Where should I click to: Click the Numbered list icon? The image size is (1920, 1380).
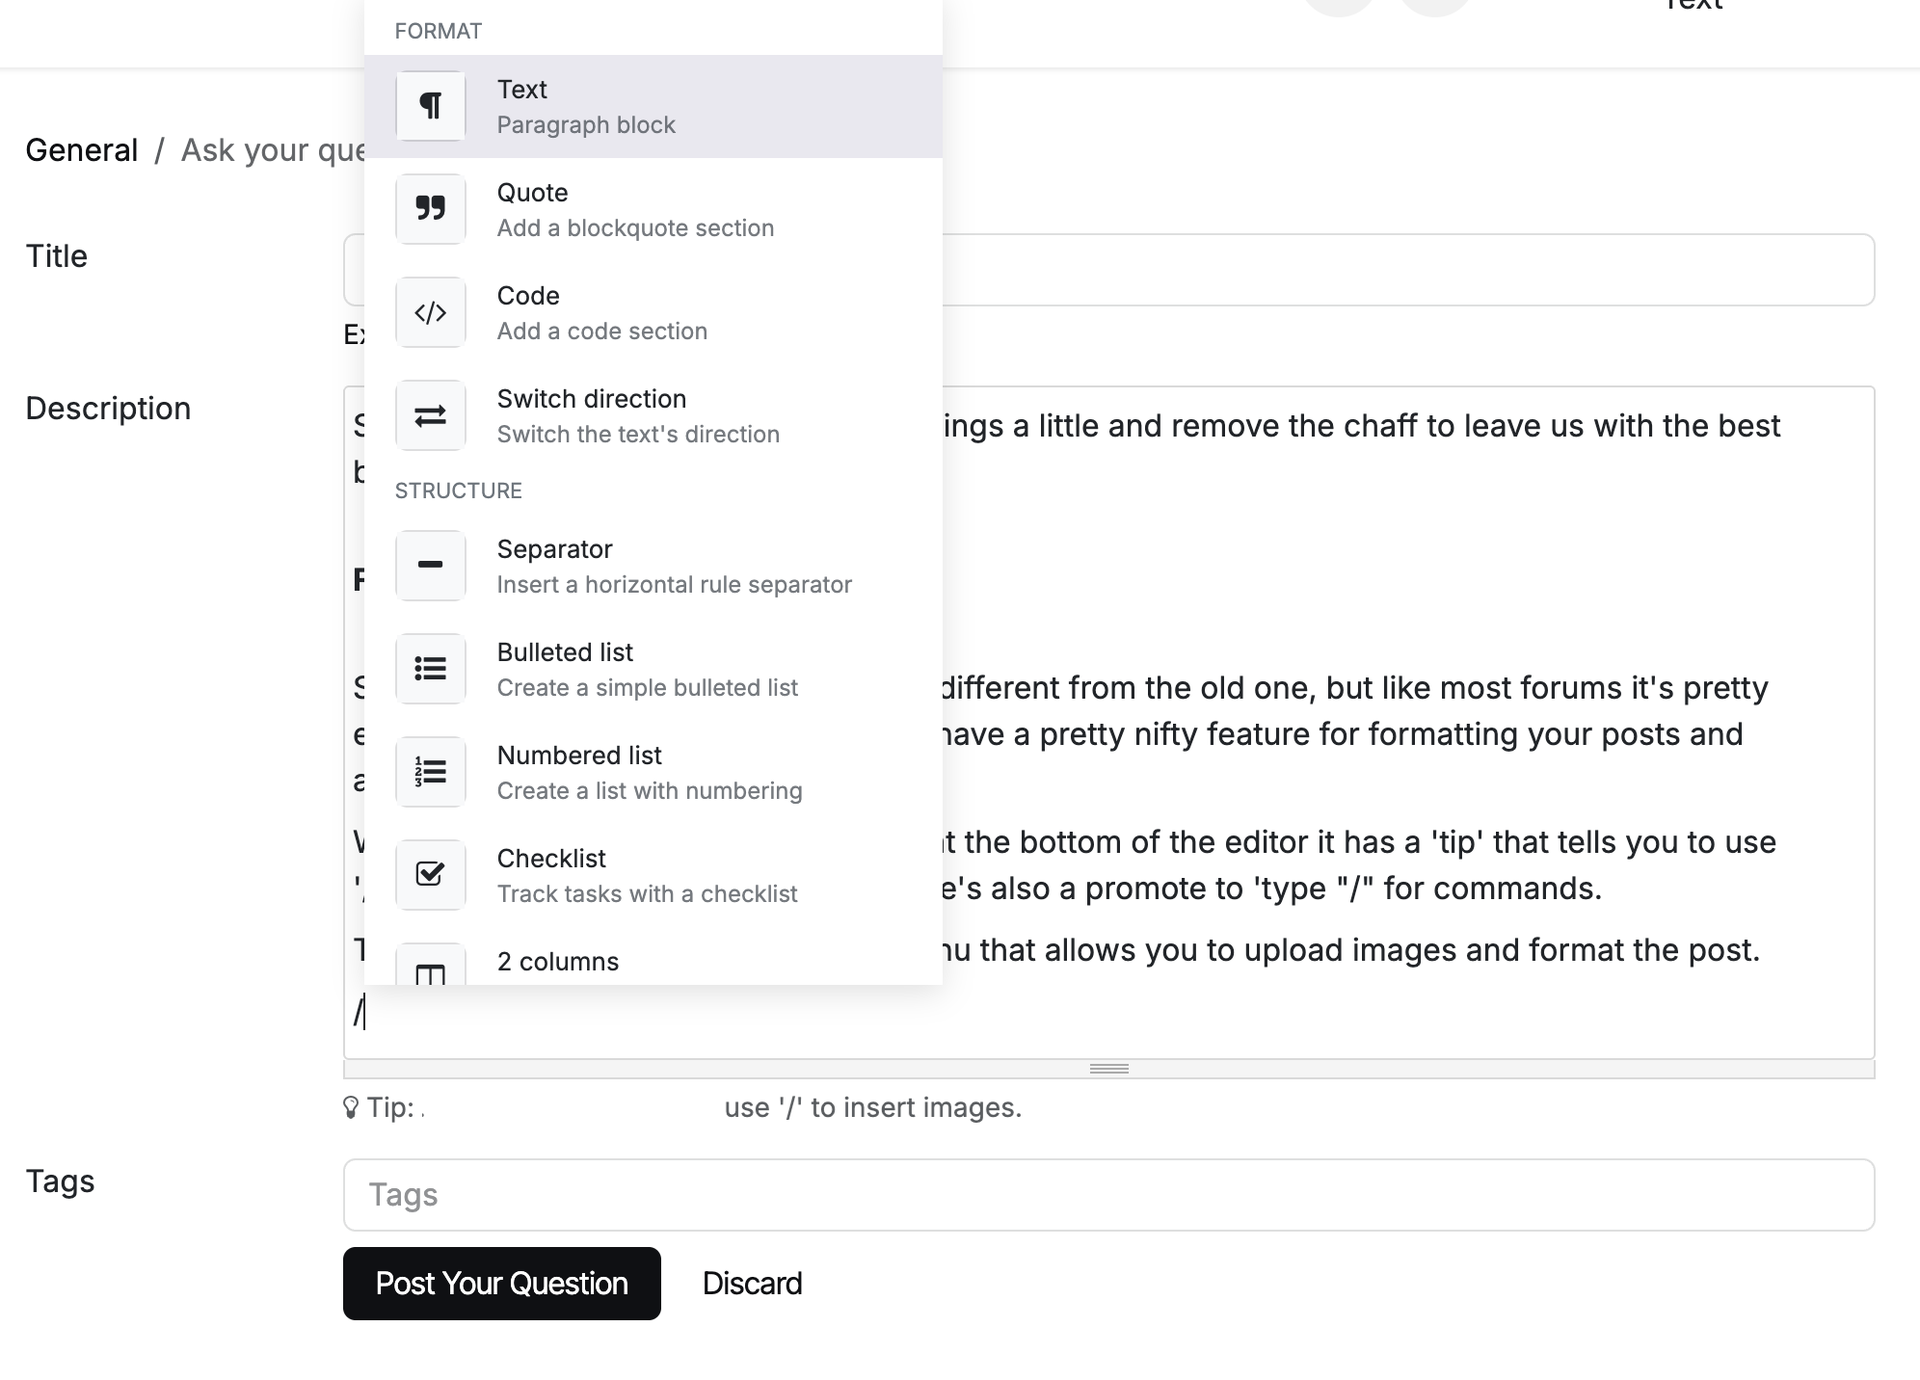click(430, 771)
